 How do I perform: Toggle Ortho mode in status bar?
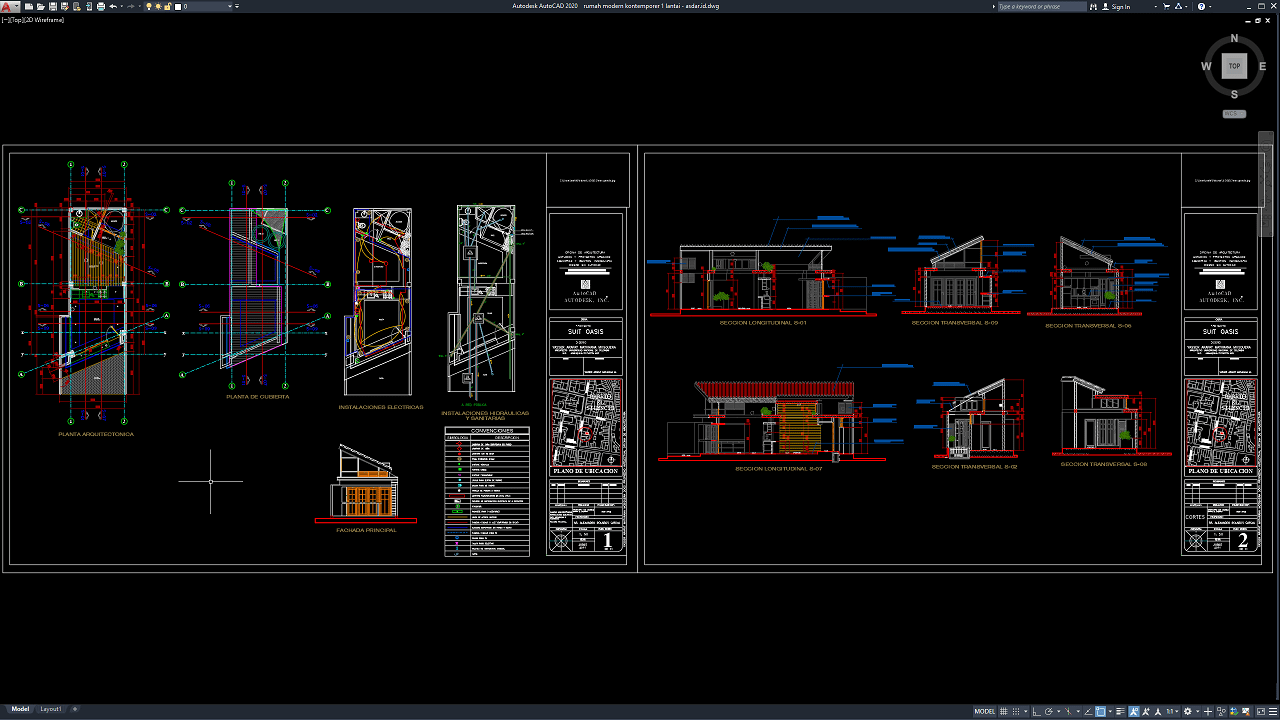(x=1036, y=712)
